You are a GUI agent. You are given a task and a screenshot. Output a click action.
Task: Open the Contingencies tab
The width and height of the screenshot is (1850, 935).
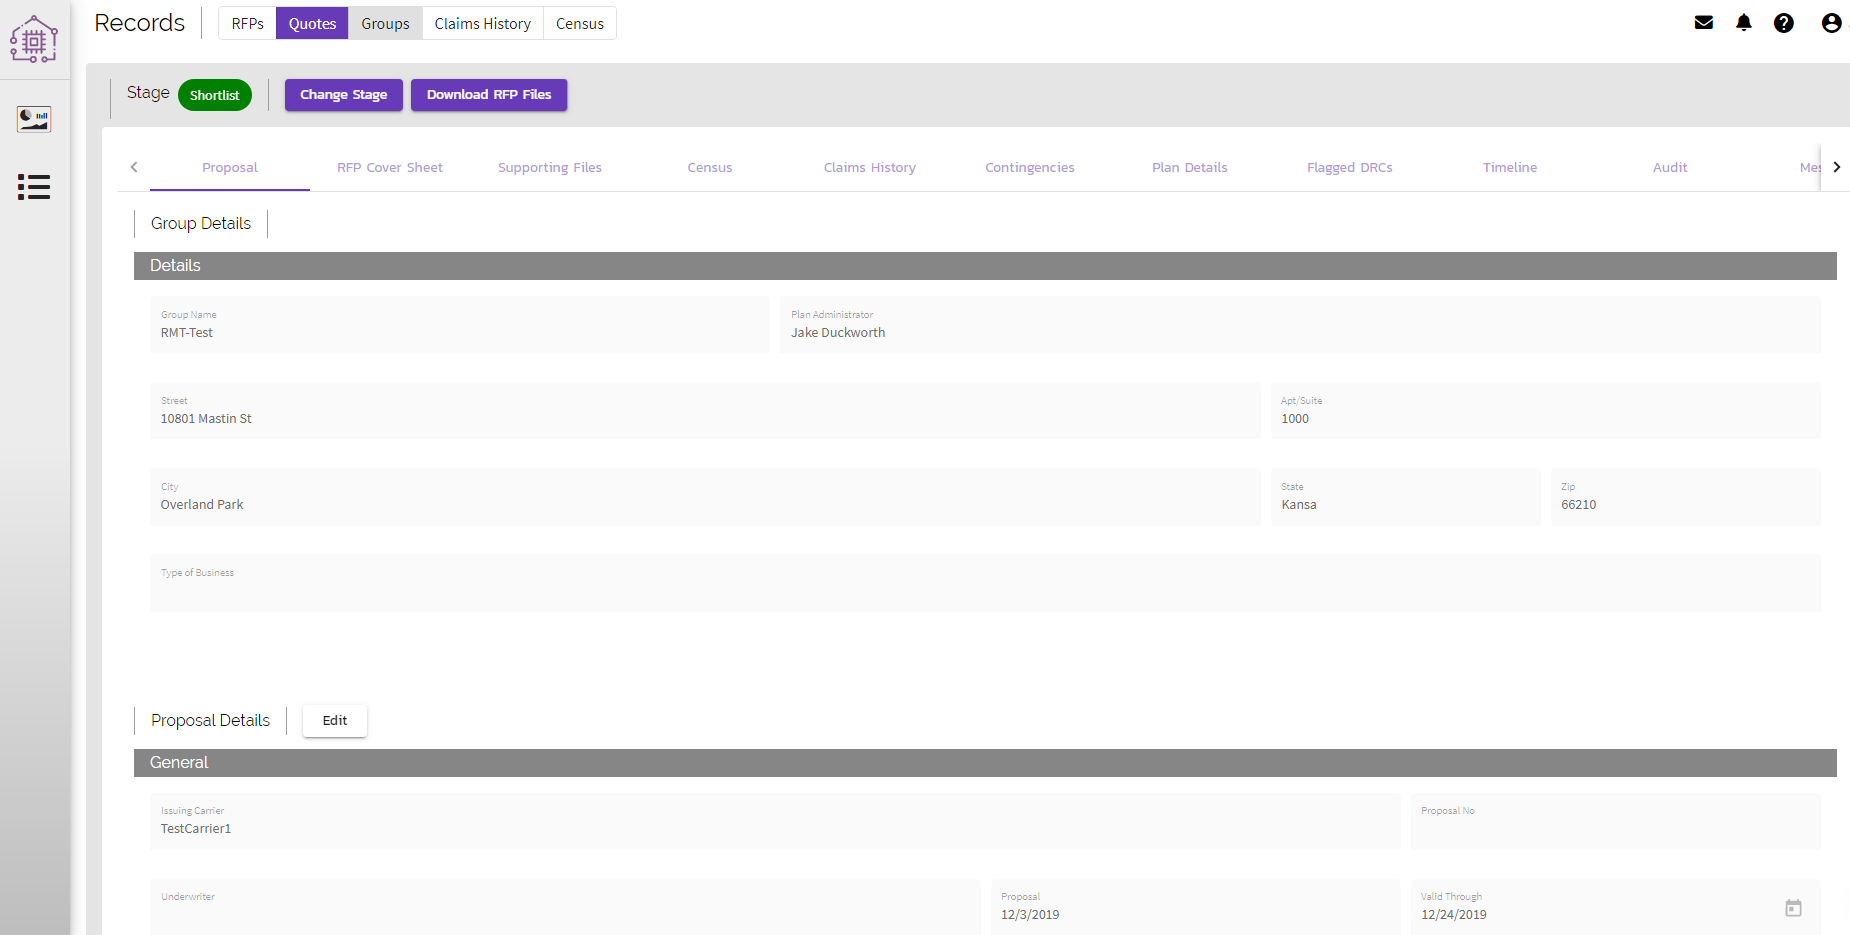pos(1030,167)
